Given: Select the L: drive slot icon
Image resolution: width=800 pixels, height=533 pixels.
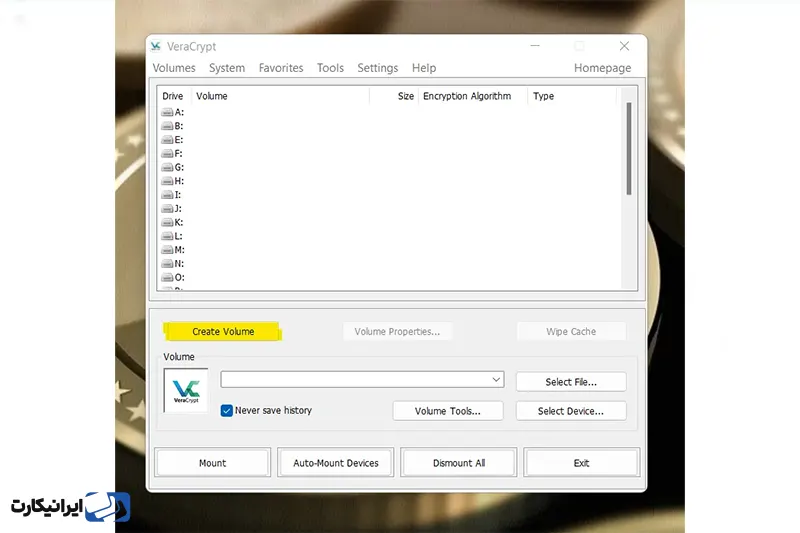Looking at the screenshot, I should [x=167, y=236].
